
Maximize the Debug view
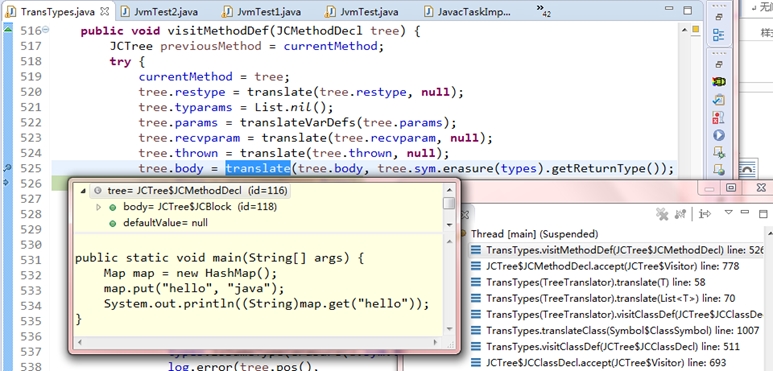tap(763, 214)
